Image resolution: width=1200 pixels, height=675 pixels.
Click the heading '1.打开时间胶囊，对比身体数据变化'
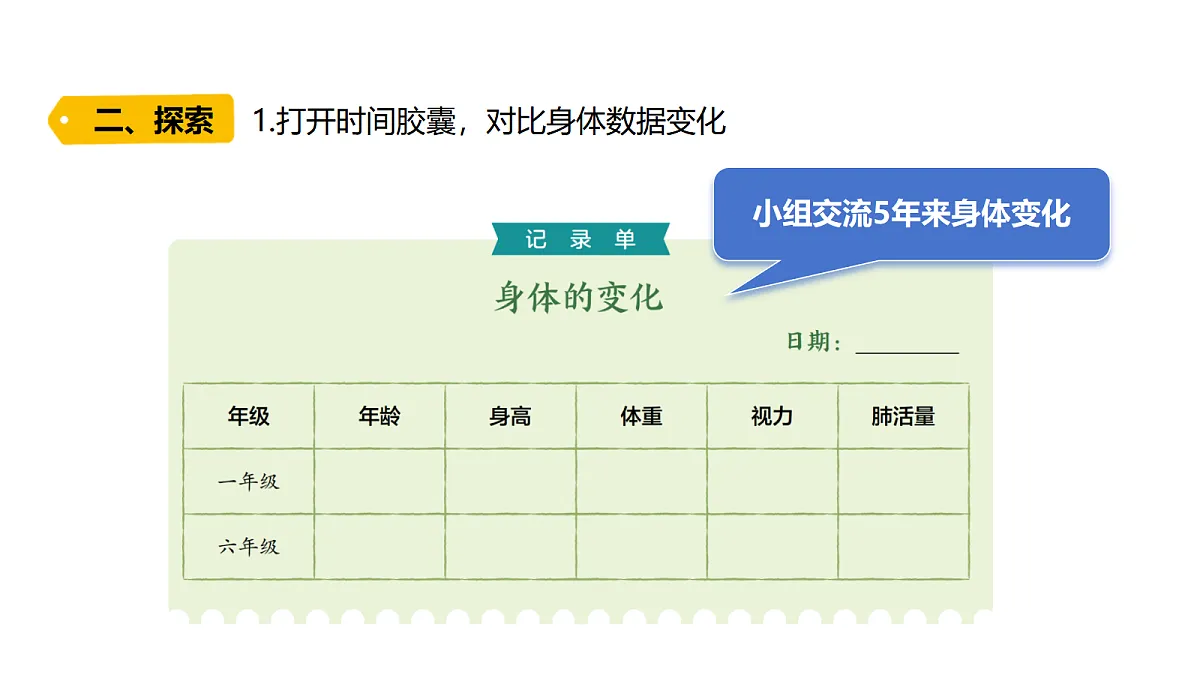point(488,121)
